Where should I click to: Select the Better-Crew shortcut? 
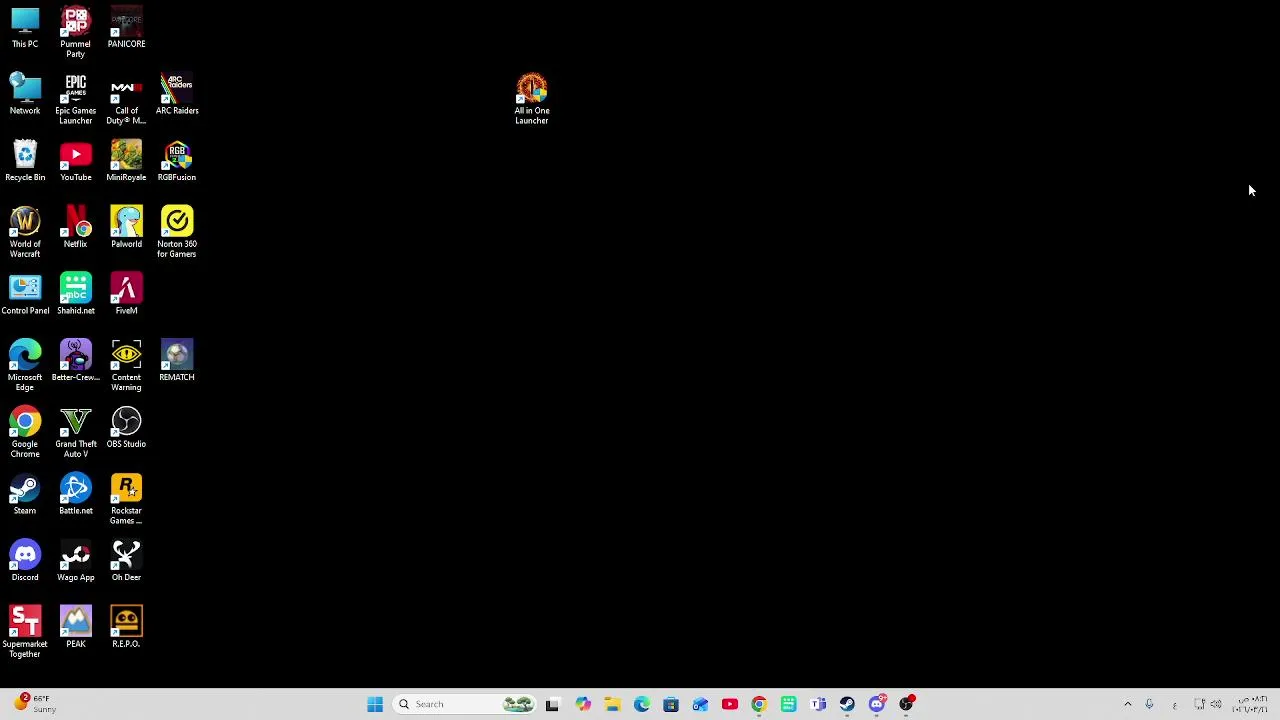75,362
